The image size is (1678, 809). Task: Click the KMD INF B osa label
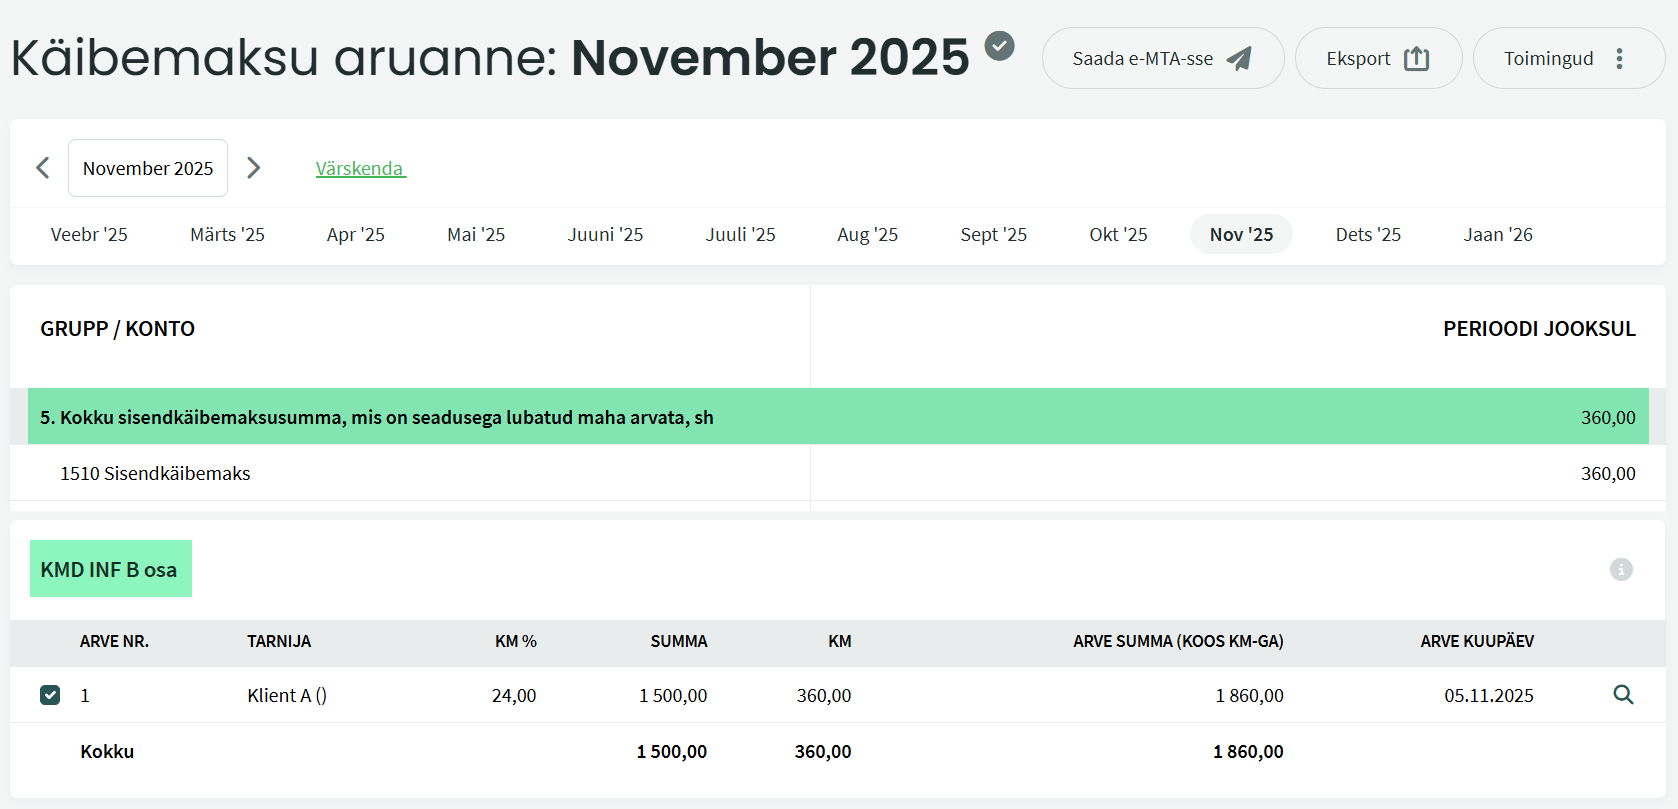tap(110, 570)
